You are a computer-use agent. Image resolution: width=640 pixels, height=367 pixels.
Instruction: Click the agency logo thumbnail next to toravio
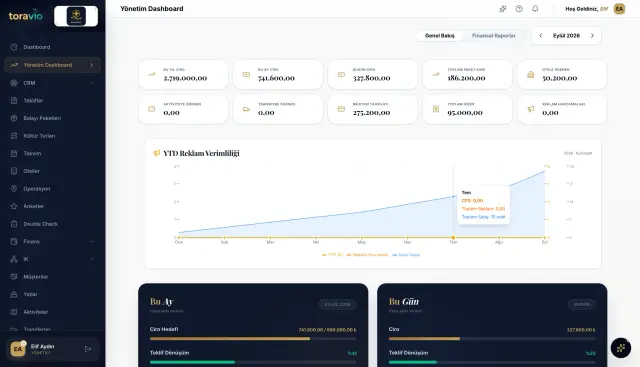[76, 16]
